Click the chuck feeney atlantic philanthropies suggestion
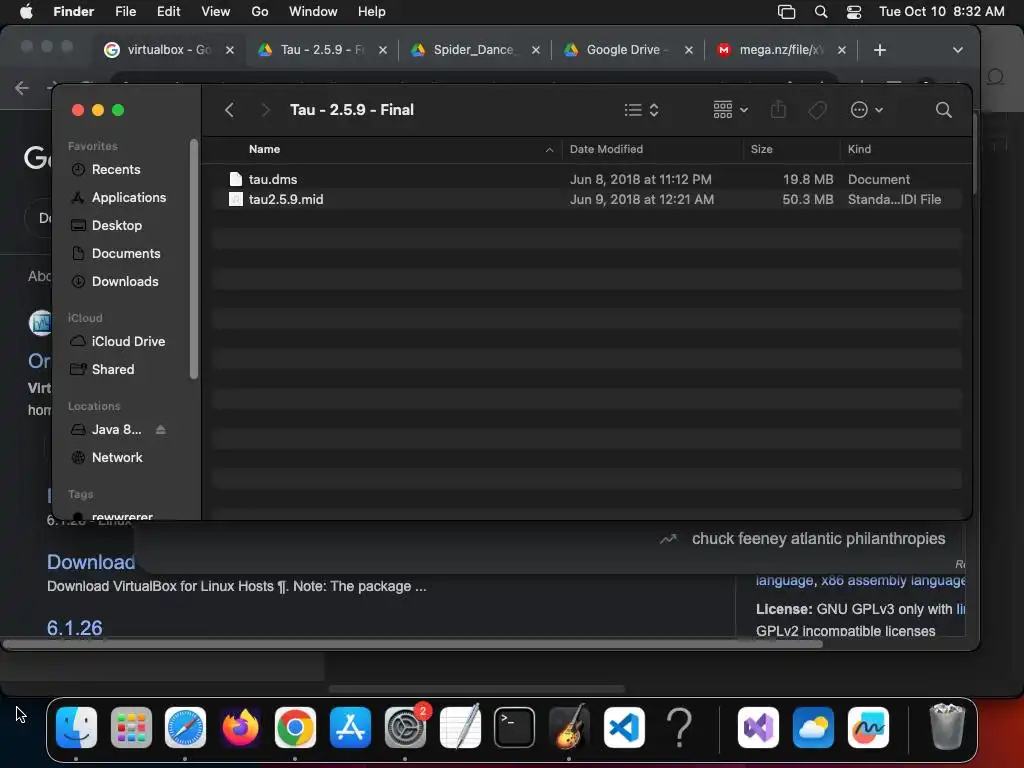This screenshot has width=1024, height=768. [x=818, y=538]
